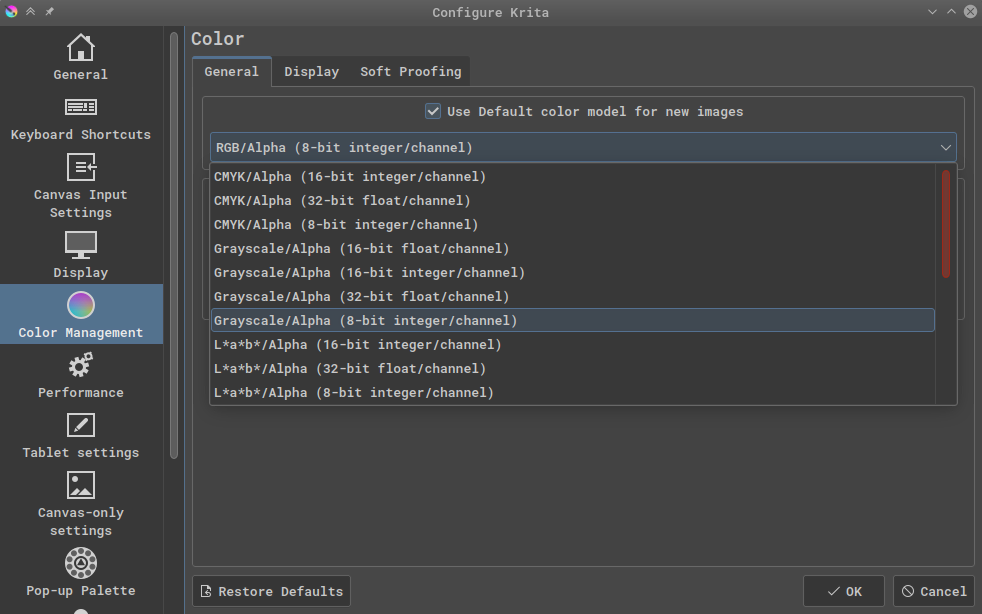Click the sidebar category list scrollbar
Viewport: 982px width, 614px height.
pos(174,246)
